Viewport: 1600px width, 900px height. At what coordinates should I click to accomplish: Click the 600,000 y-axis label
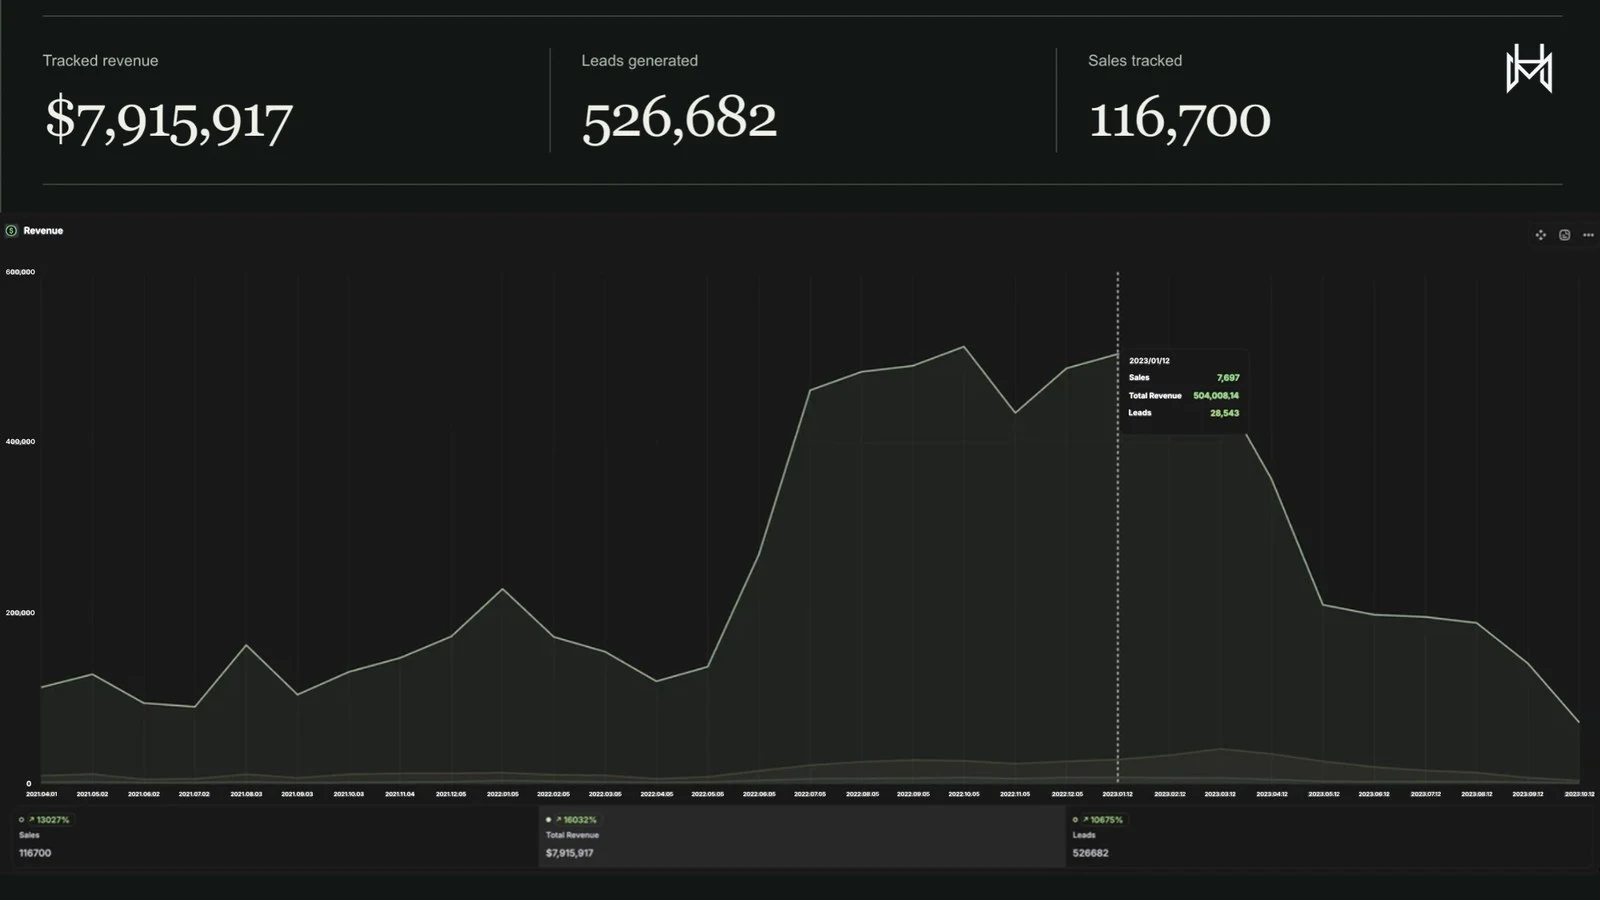pos(20,272)
